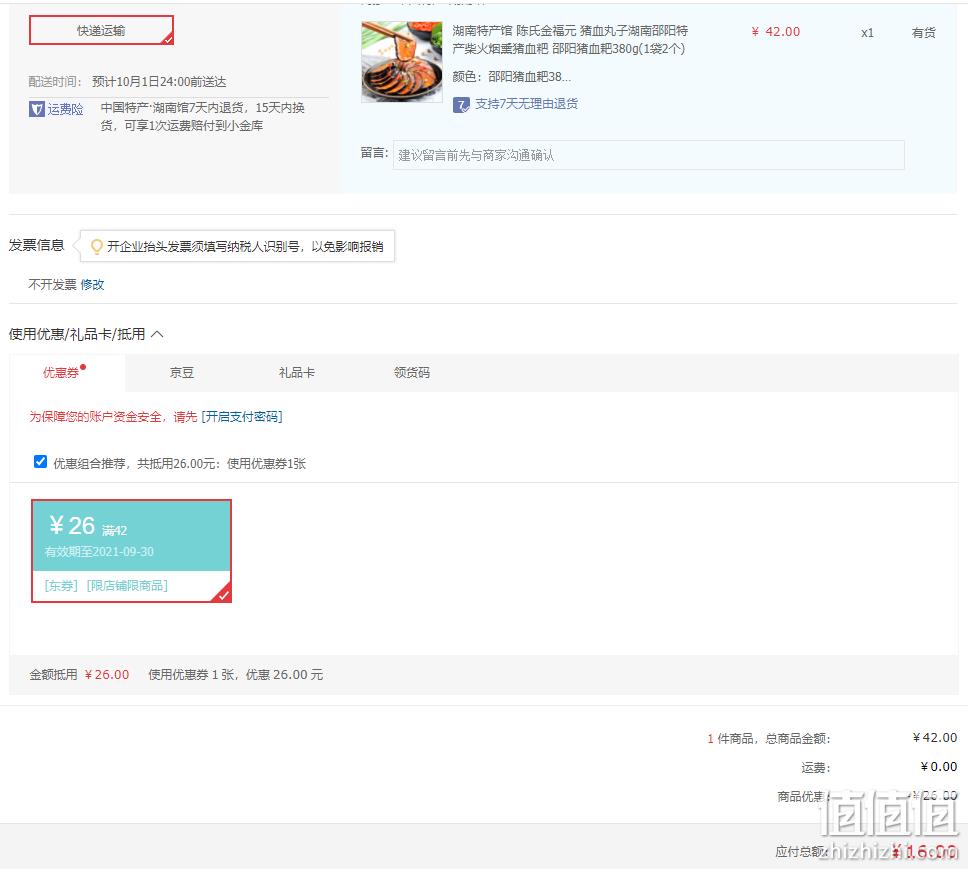Click the 7-day return badge icon
Screen dimensions: 968x869
click(461, 105)
